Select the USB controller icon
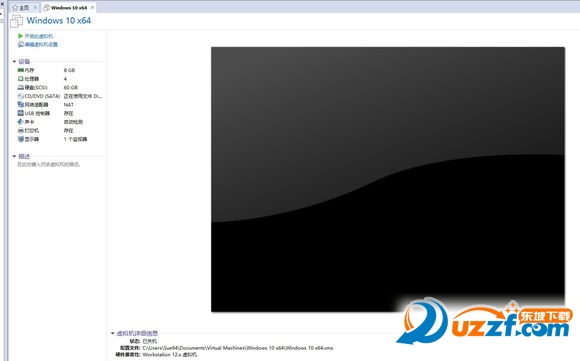The height and width of the screenshot is (361, 580). 21,113
